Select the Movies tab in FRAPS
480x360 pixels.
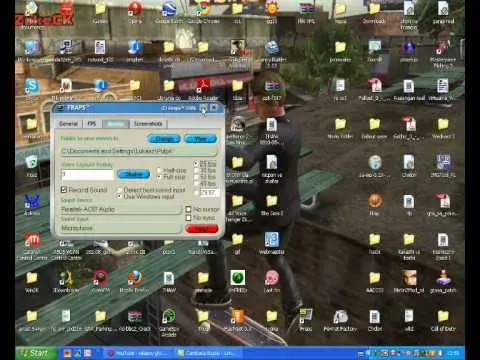[116, 124]
